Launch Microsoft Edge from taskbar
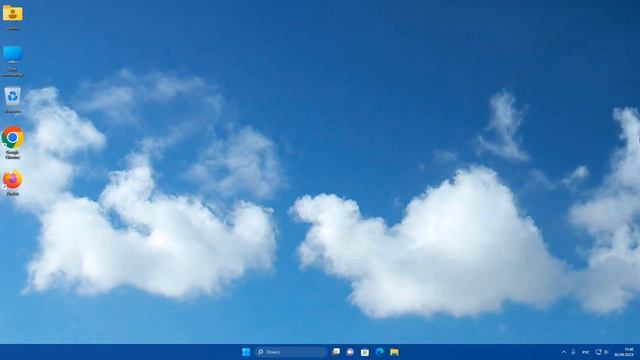Image resolution: width=640 pixels, height=360 pixels. pyautogui.click(x=380, y=352)
